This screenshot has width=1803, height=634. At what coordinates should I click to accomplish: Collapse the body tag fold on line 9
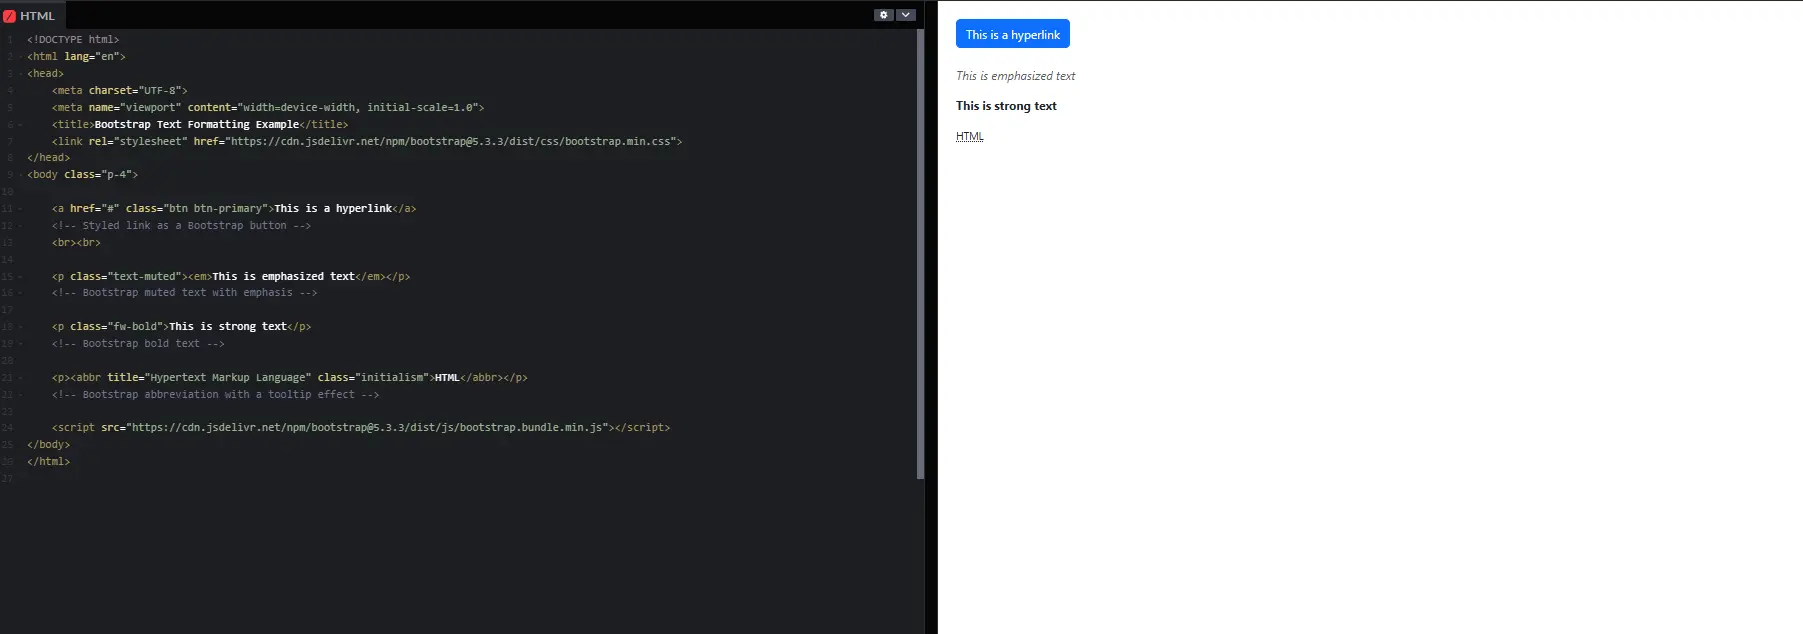tap(21, 175)
